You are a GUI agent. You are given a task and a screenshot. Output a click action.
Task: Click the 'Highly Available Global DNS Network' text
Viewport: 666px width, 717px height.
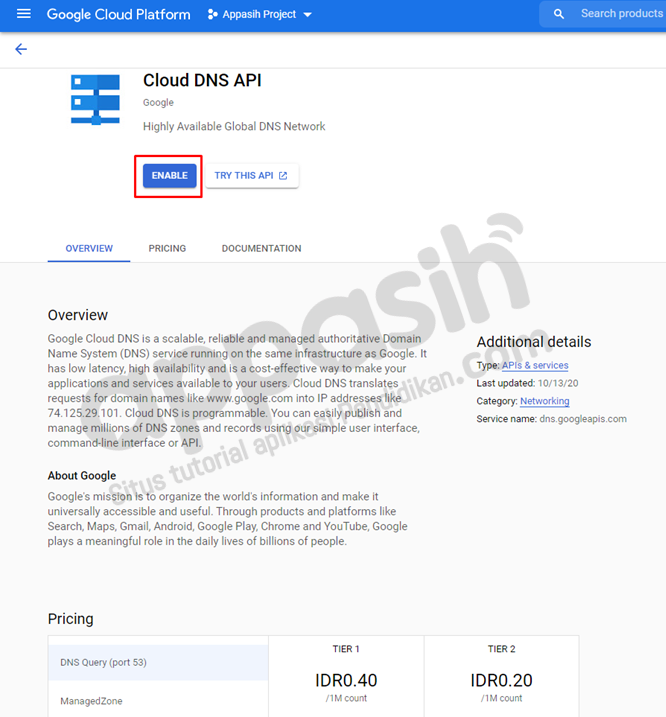tap(234, 126)
